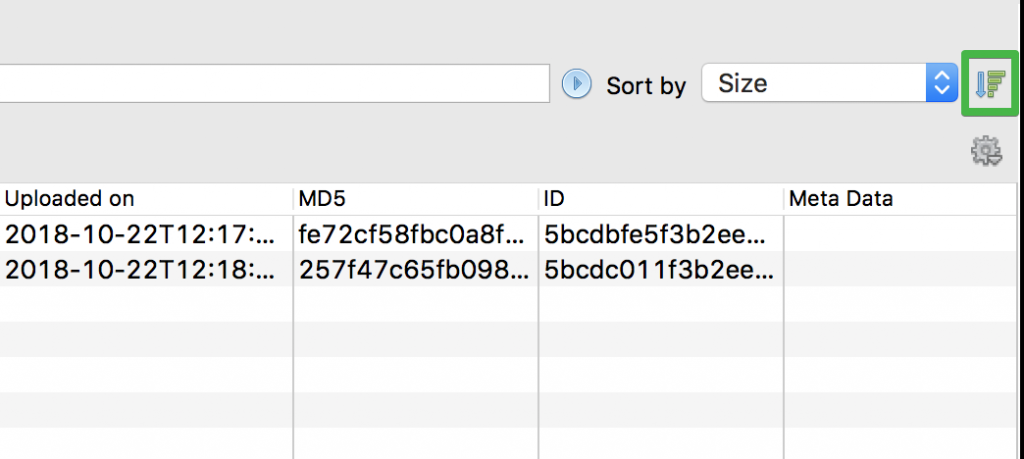The height and width of the screenshot is (459, 1024).
Task: Click the divider between MD5 and ID headers
Action: pyautogui.click(x=538, y=199)
